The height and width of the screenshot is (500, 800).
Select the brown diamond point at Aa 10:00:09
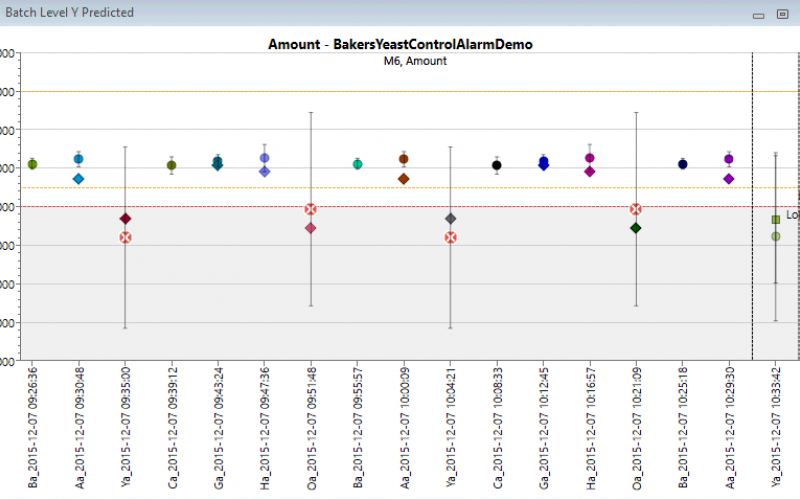(404, 179)
